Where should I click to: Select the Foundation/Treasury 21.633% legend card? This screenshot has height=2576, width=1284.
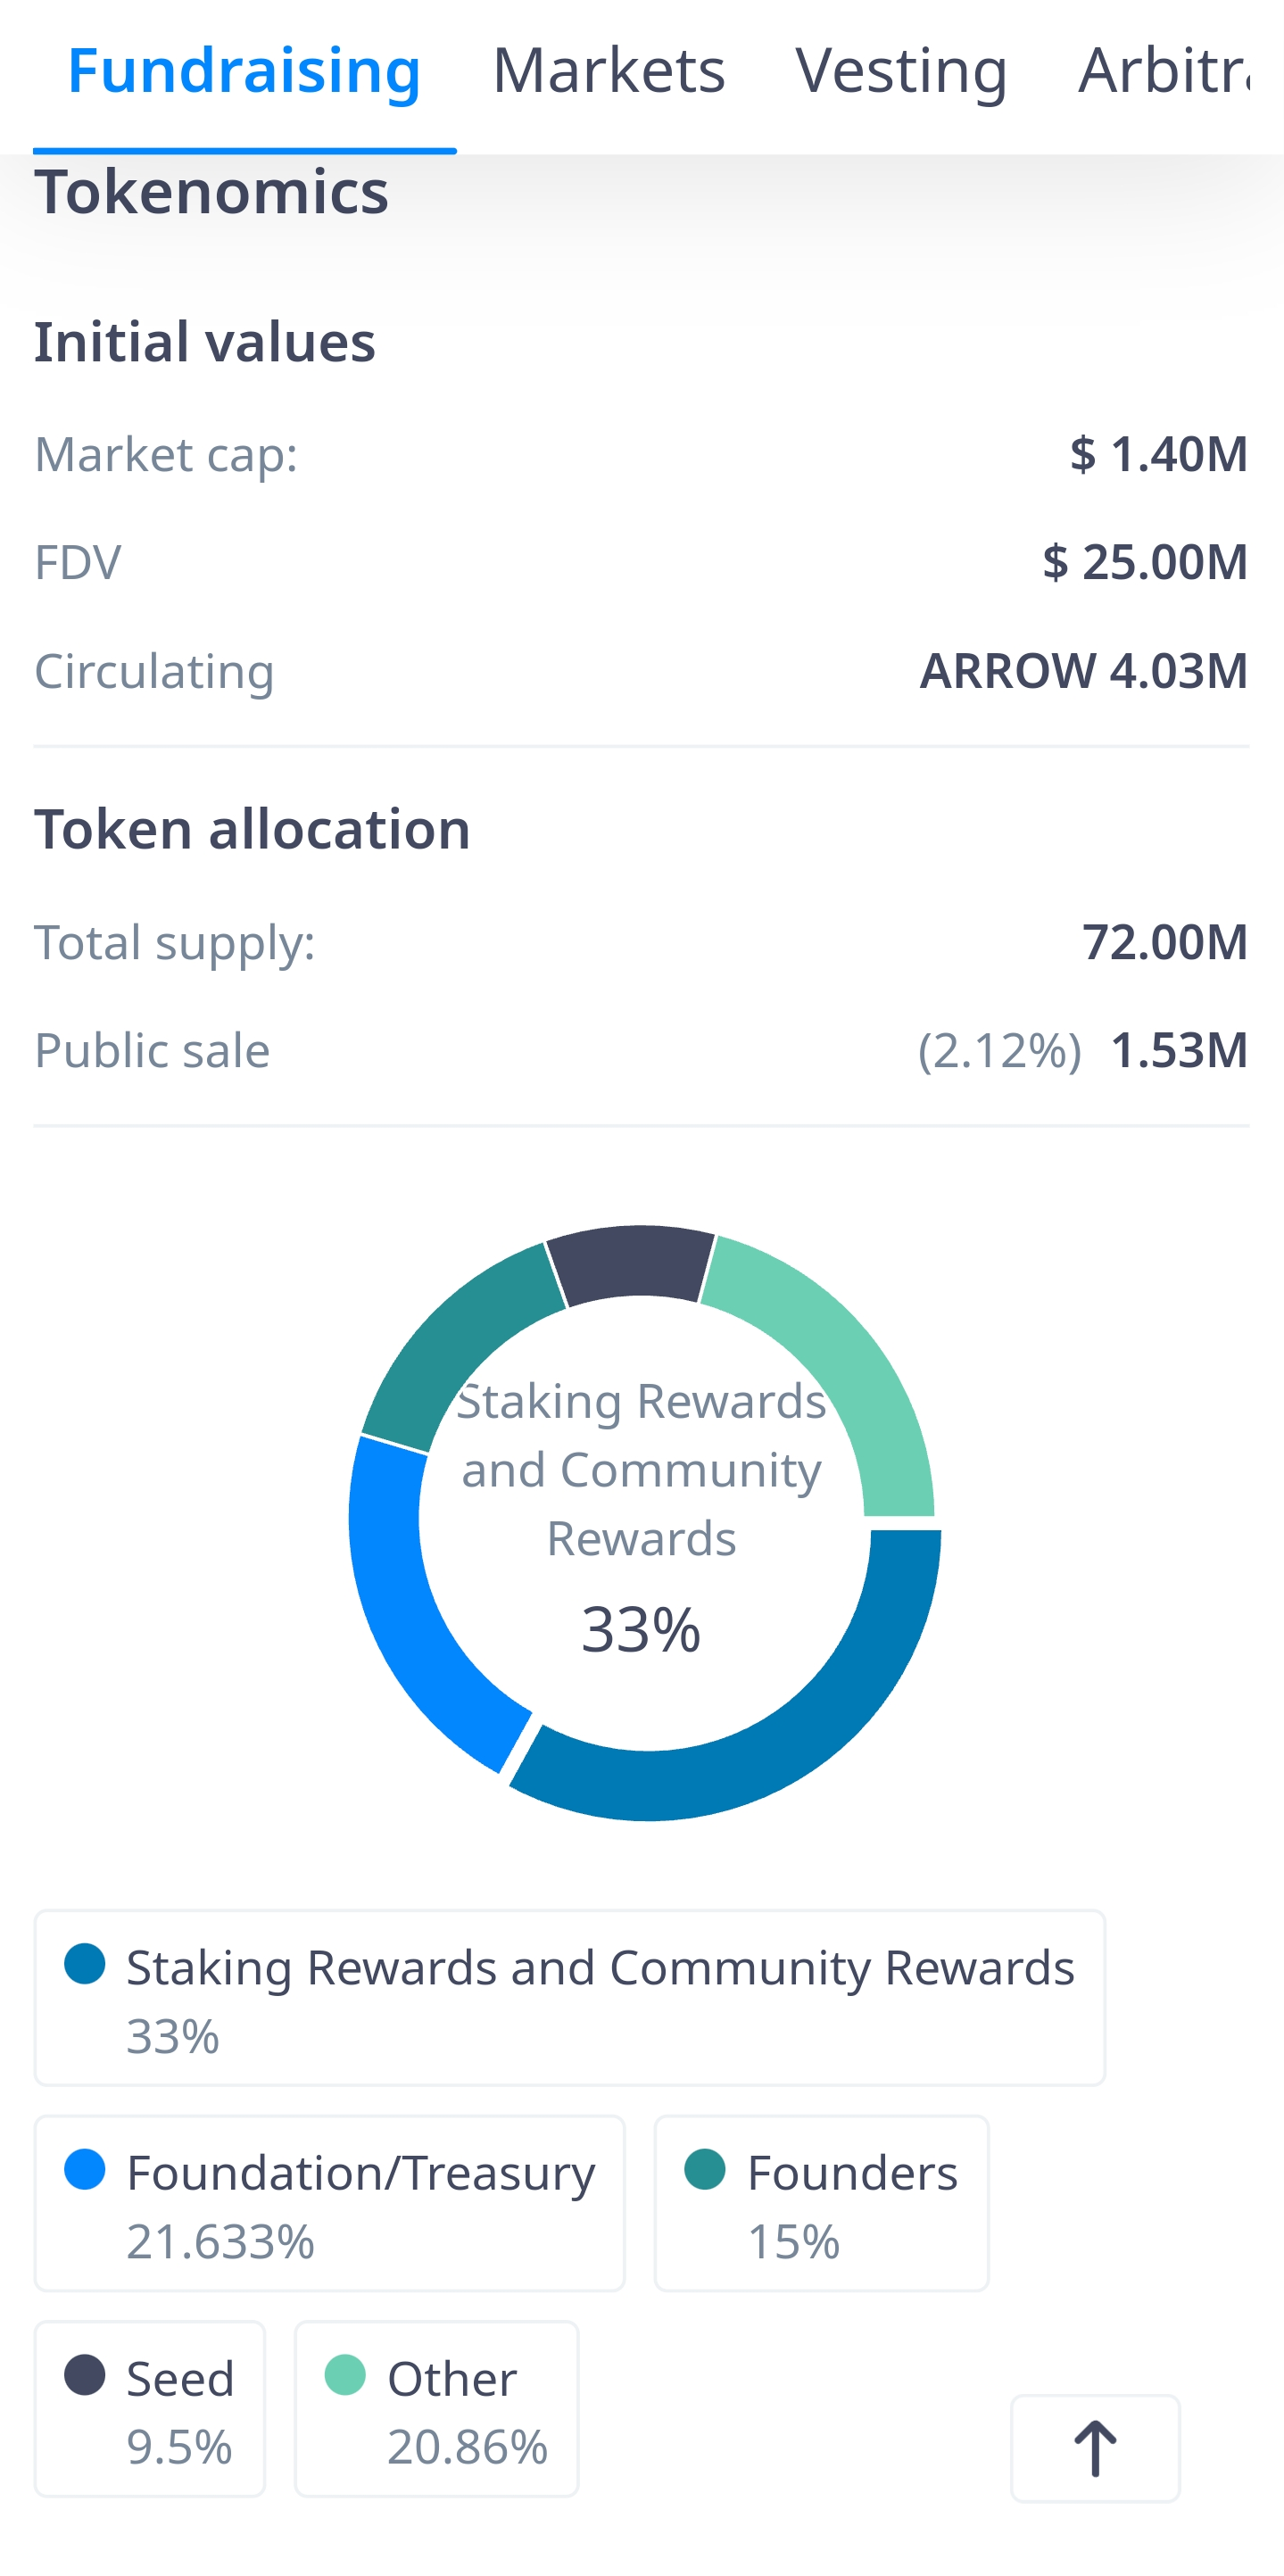[x=329, y=2203]
